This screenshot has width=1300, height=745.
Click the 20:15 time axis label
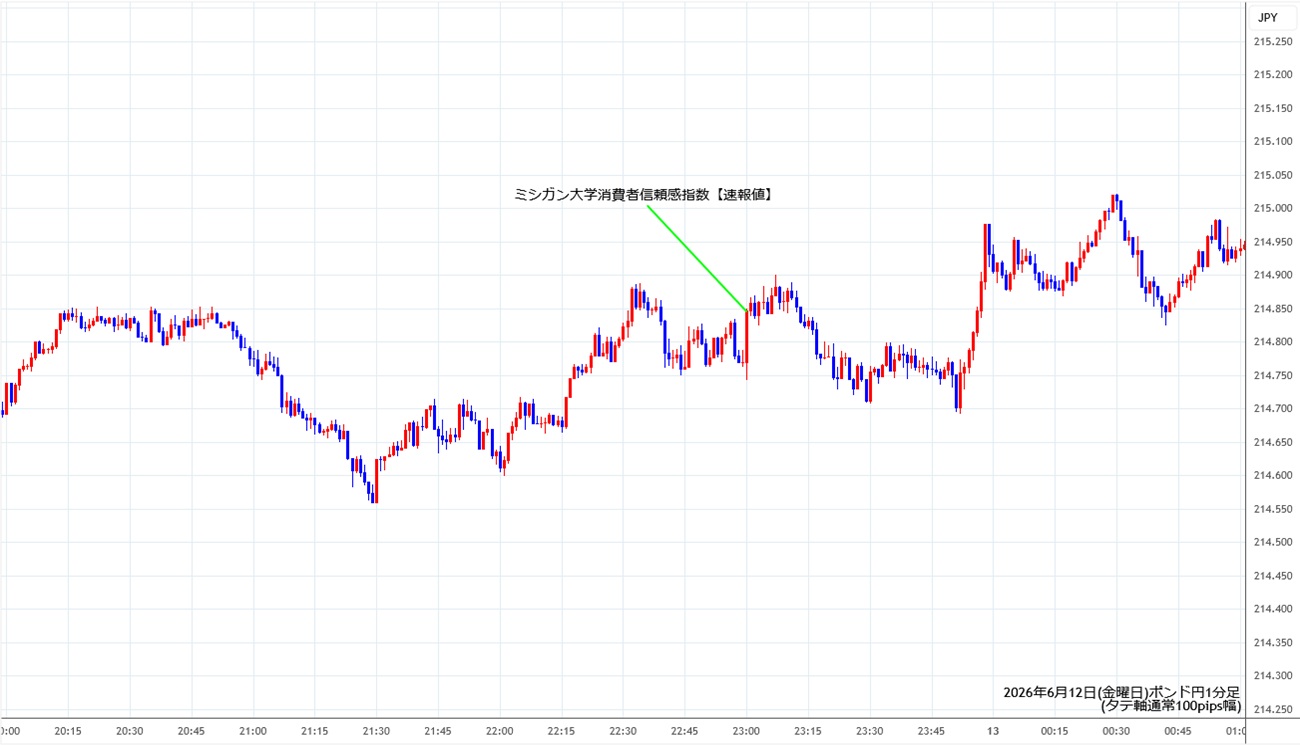pyautogui.click(x=68, y=731)
